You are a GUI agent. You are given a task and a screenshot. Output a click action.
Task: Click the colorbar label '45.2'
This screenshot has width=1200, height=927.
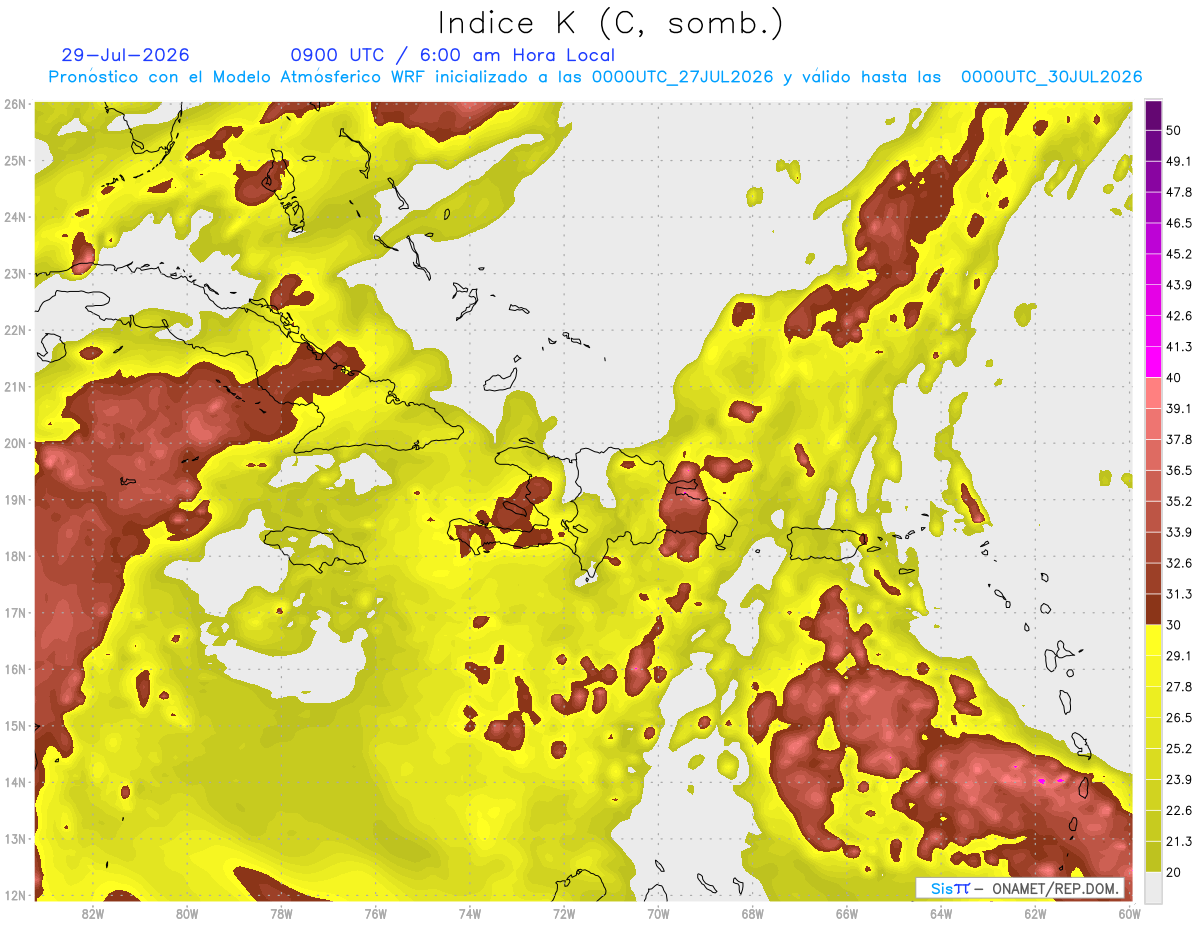coord(1179,254)
